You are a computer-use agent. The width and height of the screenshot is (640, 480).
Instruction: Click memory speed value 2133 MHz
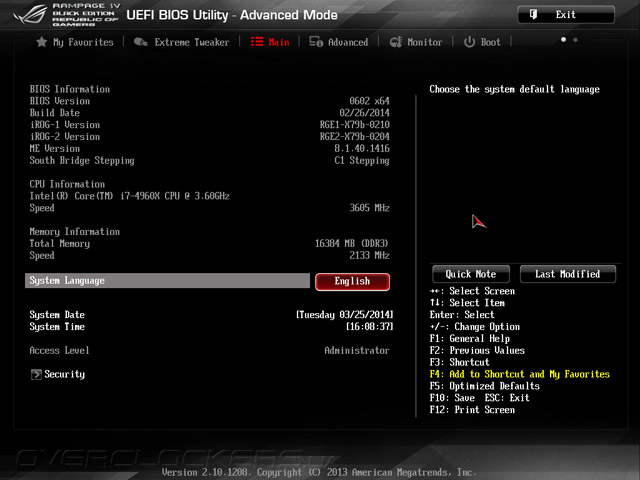[369, 255]
